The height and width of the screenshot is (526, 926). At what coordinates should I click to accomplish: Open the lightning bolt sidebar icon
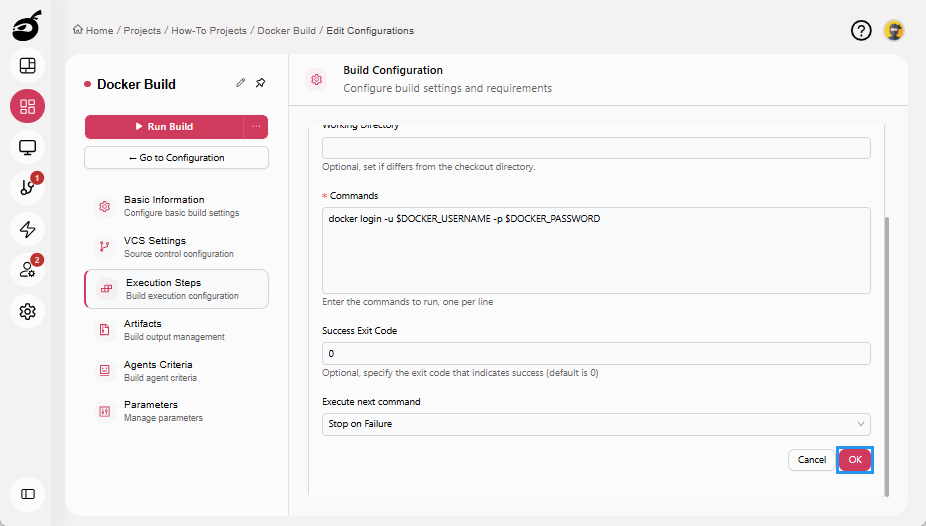tap(27, 229)
